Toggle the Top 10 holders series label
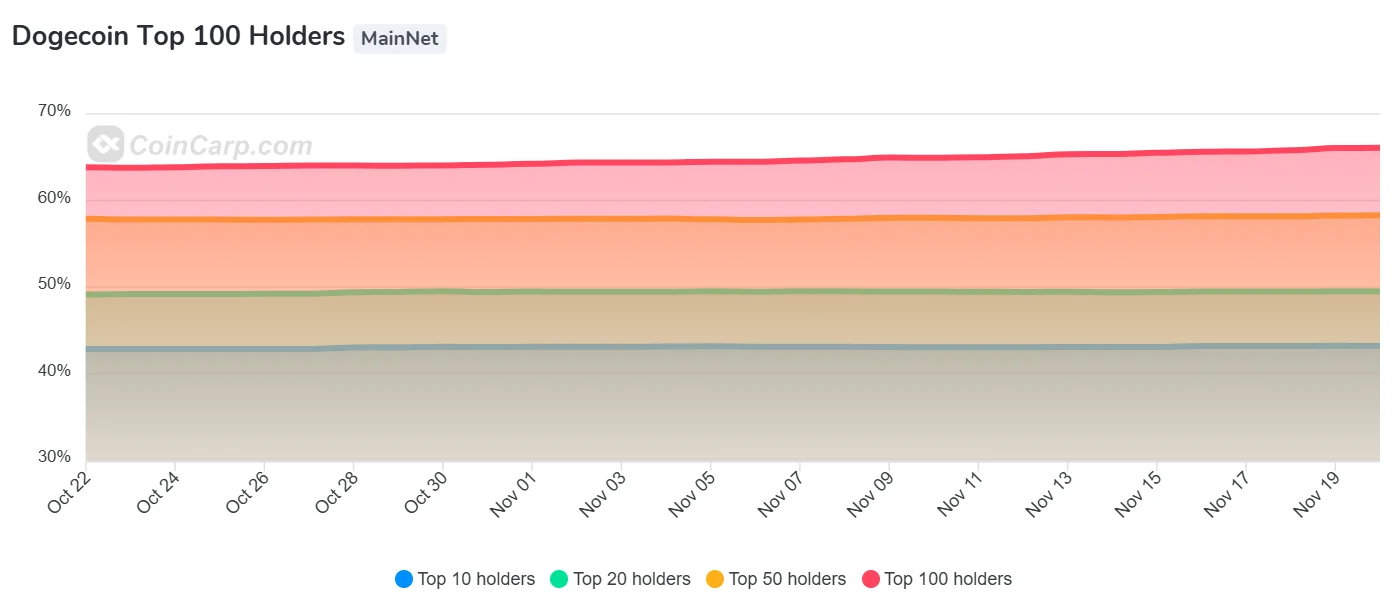This screenshot has height=609, width=1399. [x=476, y=579]
